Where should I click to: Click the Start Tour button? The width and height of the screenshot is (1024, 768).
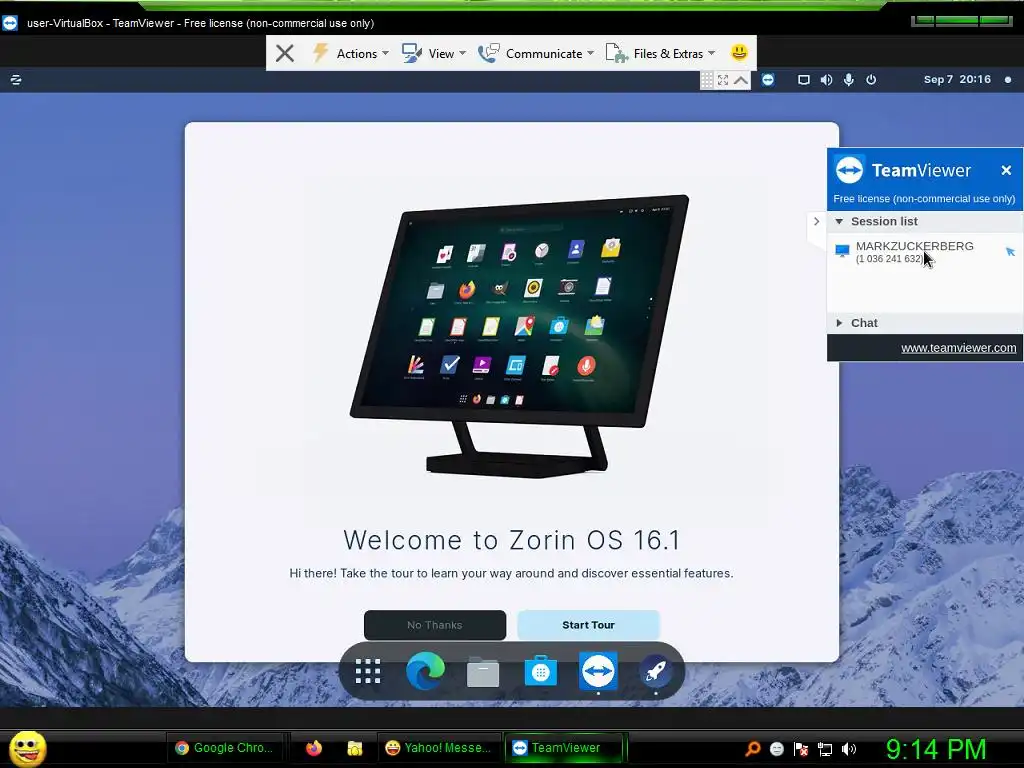[588, 625]
